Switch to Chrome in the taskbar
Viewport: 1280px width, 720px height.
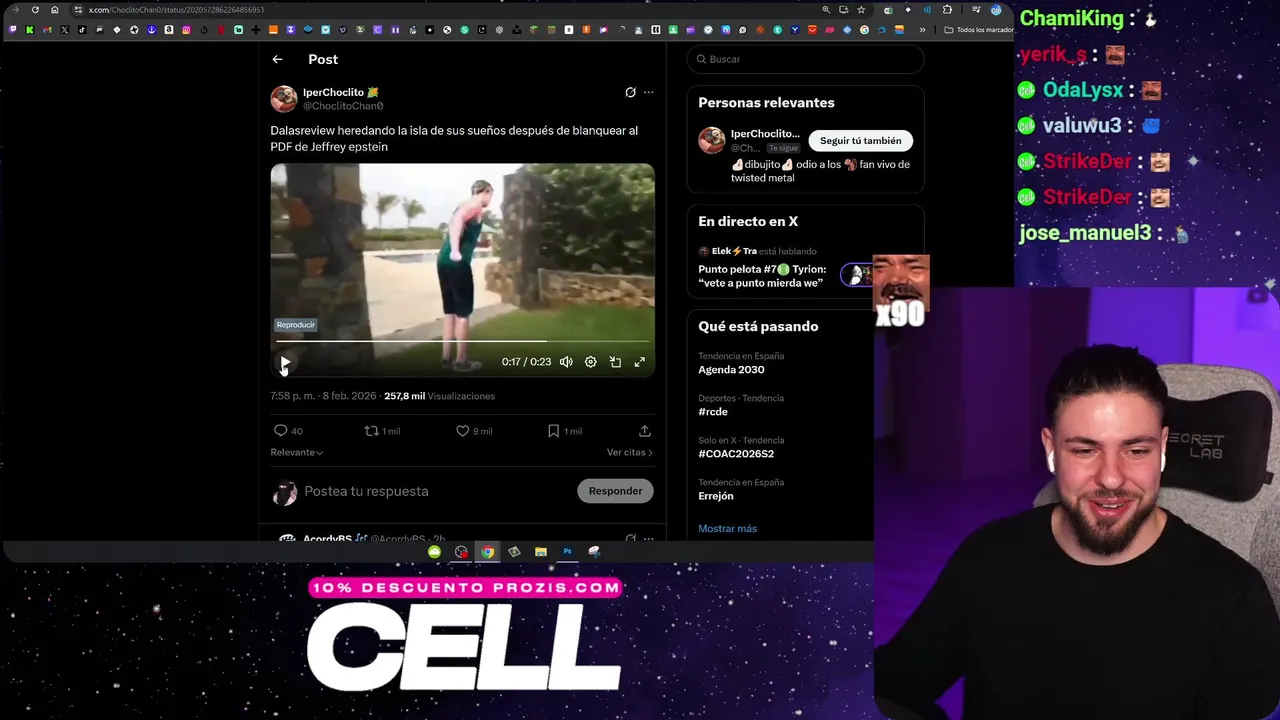pyautogui.click(x=487, y=552)
